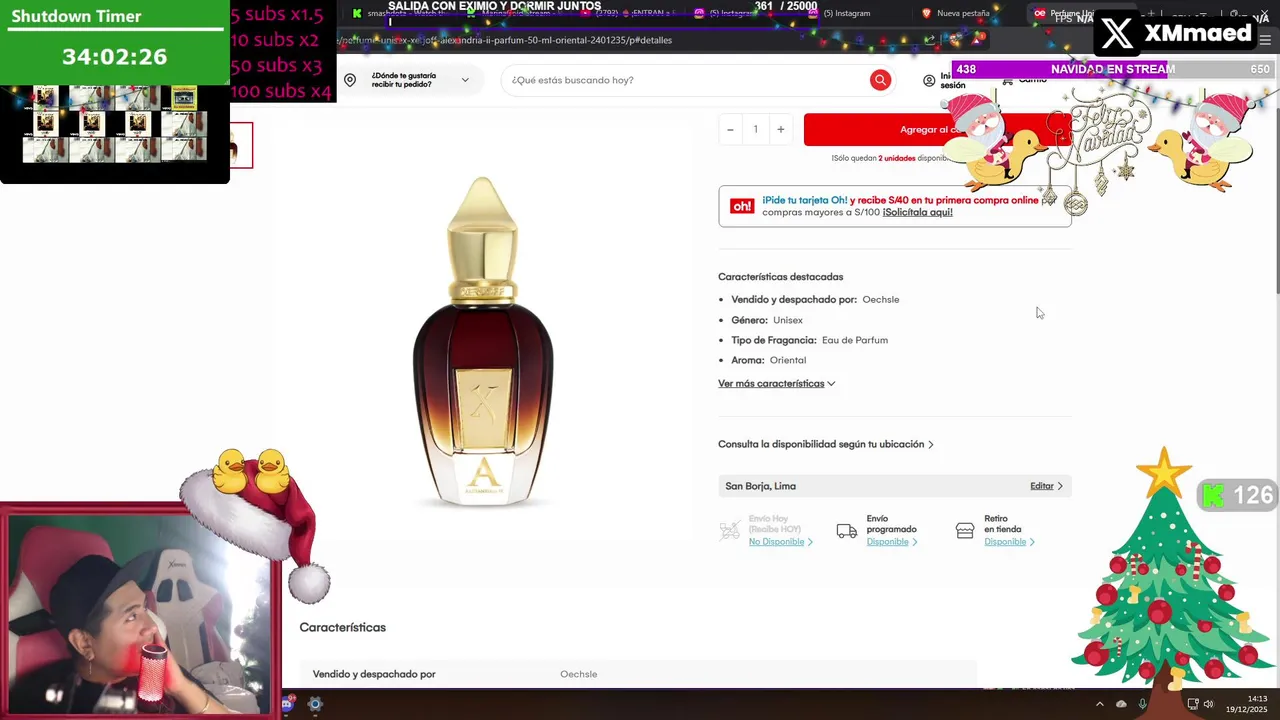Click the network icon in system tray
The height and width of the screenshot is (720, 1280).
(1193, 704)
